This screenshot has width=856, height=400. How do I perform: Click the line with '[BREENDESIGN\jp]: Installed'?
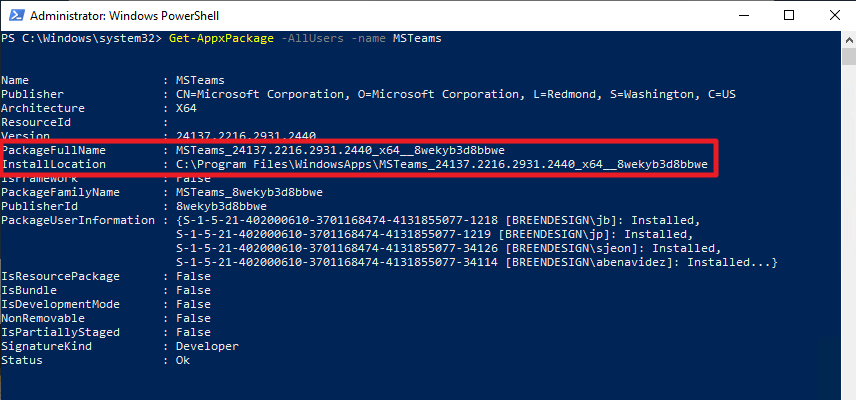click(435, 235)
